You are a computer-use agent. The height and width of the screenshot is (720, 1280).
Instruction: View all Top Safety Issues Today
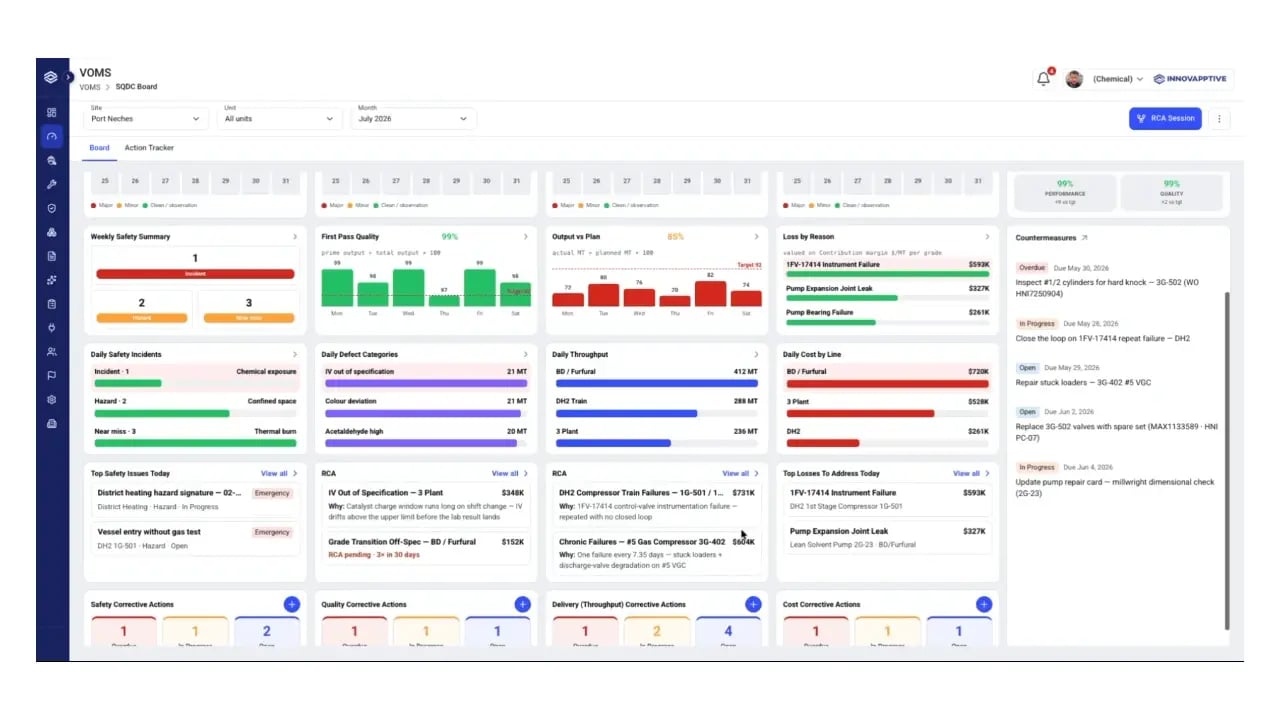coord(279,474)
